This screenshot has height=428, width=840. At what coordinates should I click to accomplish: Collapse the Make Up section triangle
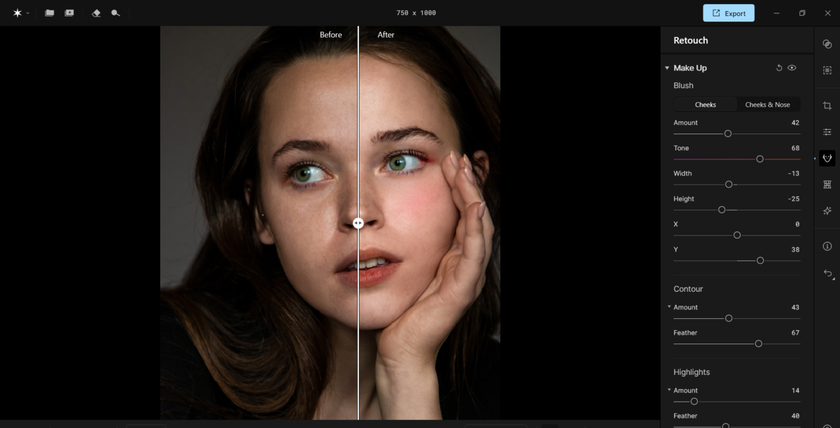667,68
